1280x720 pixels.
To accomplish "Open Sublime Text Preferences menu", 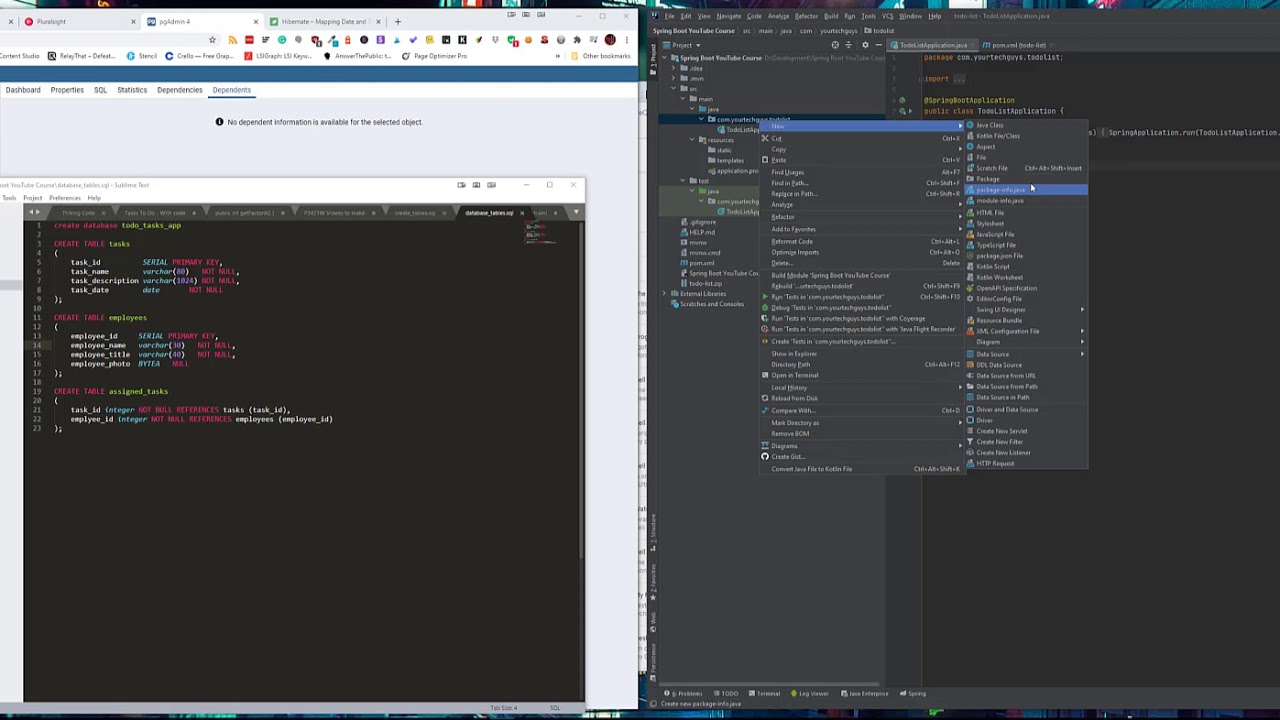I will 65,198.
